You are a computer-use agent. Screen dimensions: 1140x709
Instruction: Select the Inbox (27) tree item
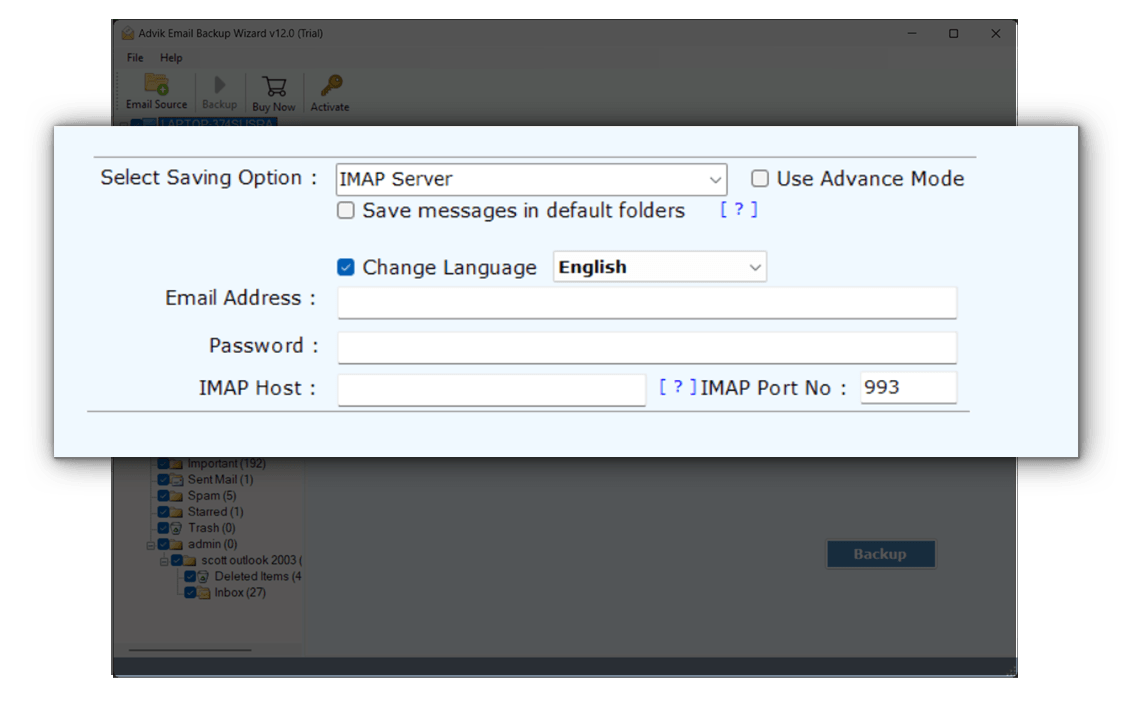pos(240,593)
